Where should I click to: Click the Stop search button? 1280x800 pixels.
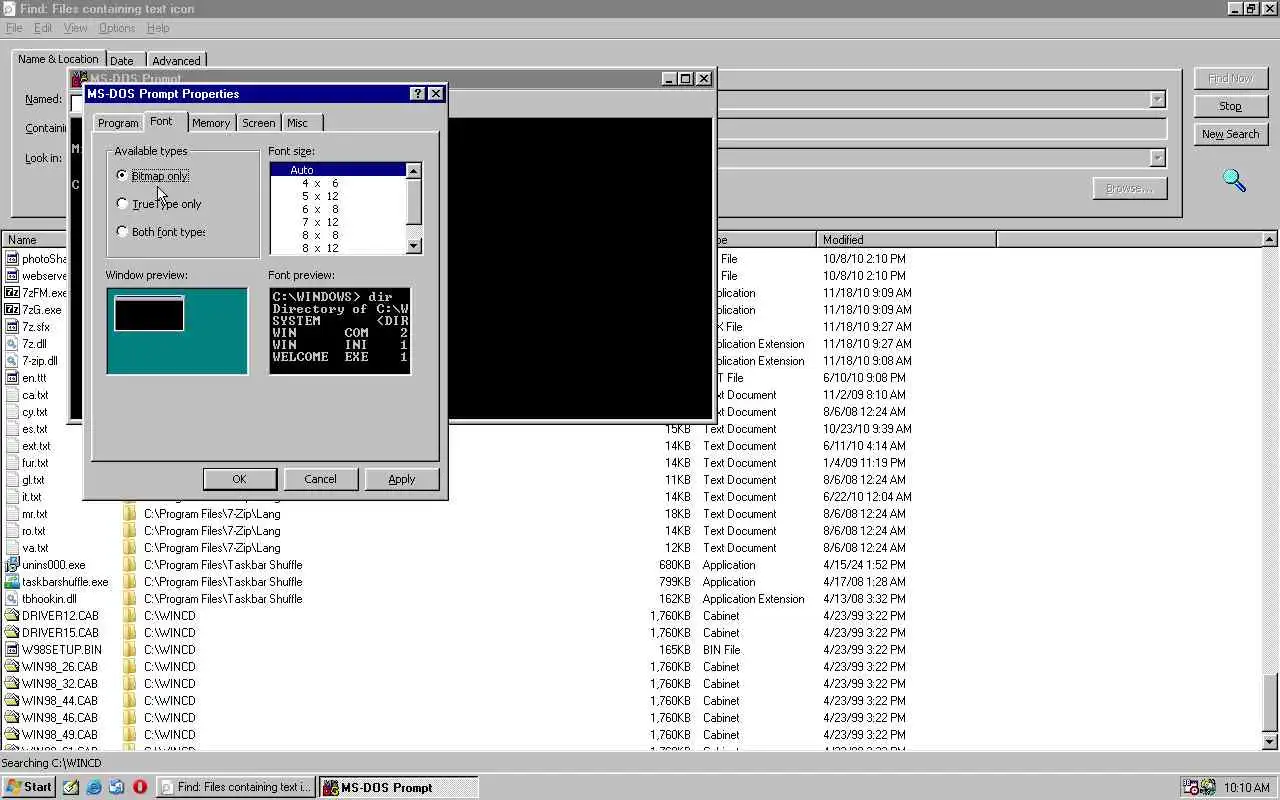pos(1230,106)
